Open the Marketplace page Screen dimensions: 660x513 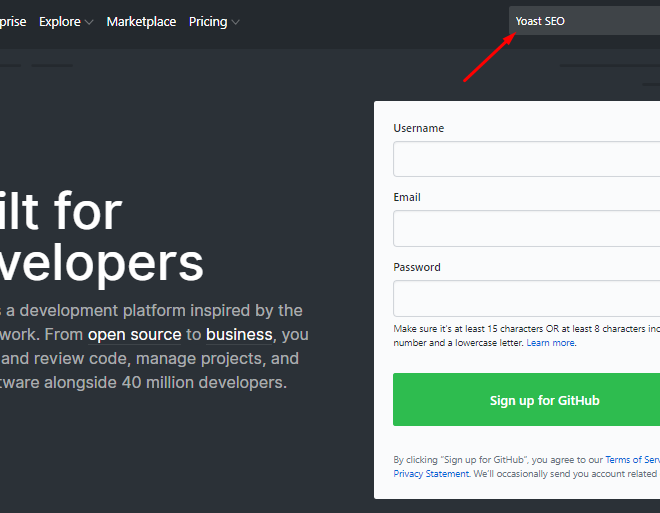[x=141, y=21]
